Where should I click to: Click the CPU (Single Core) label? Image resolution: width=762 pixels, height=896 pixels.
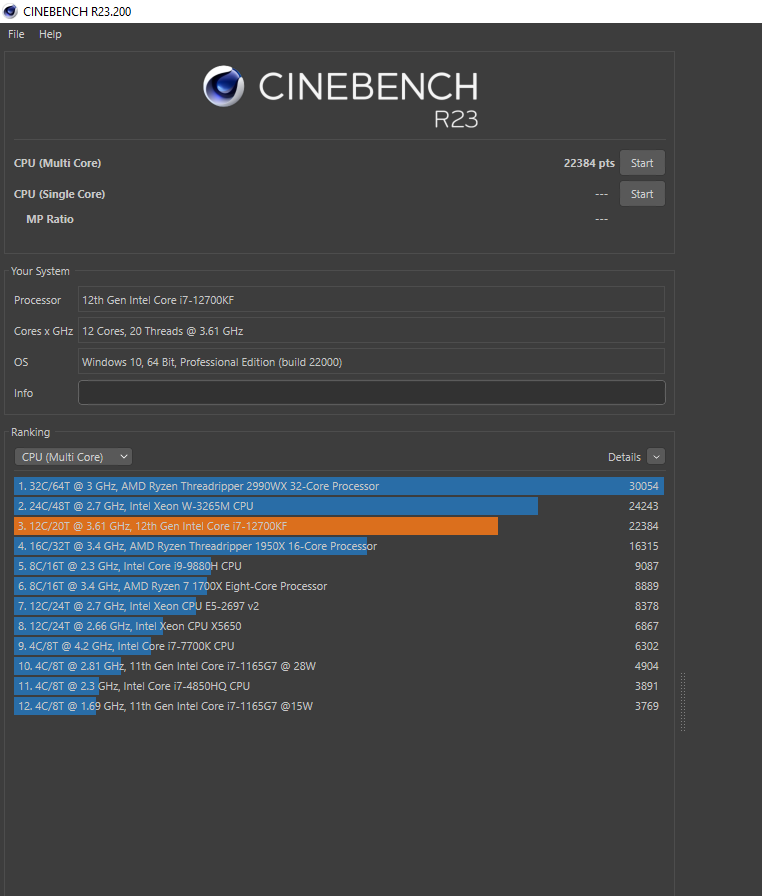[x=59, y=194]
